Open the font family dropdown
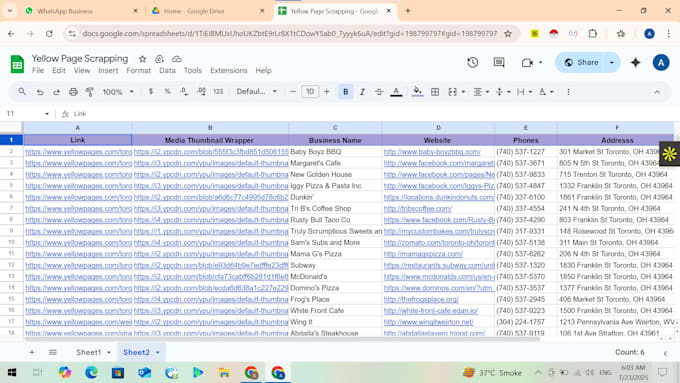Screen dimensions: 680x383 coord(256,92)
